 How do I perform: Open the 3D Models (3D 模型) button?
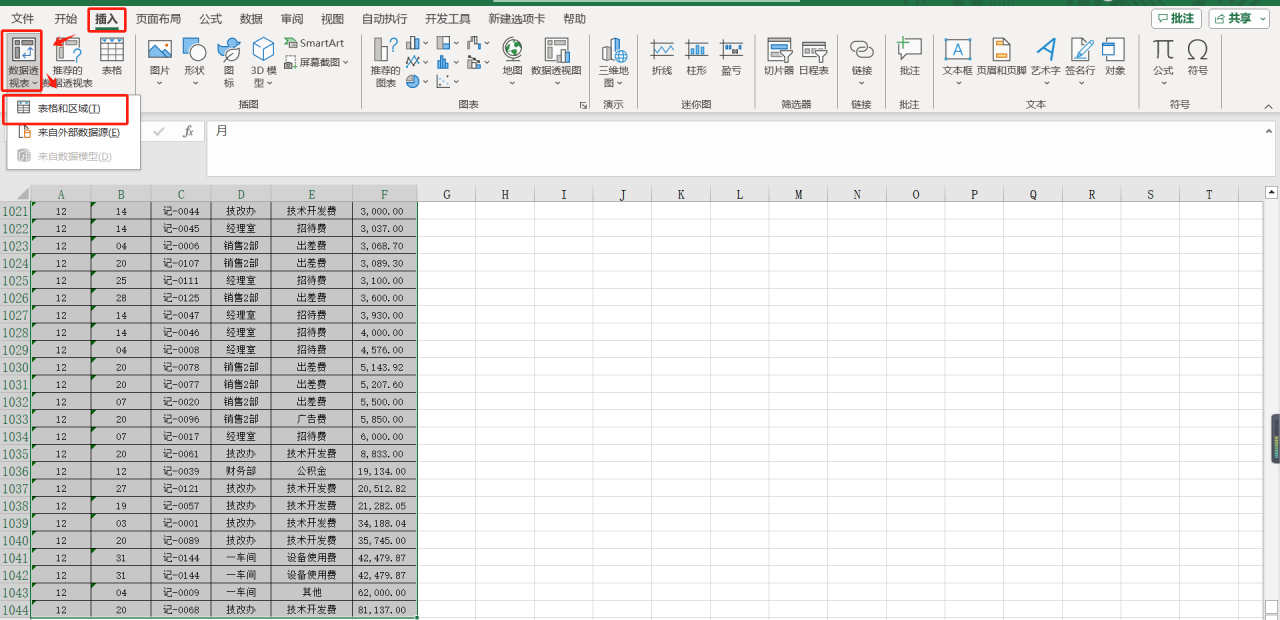tap(263, 63)
